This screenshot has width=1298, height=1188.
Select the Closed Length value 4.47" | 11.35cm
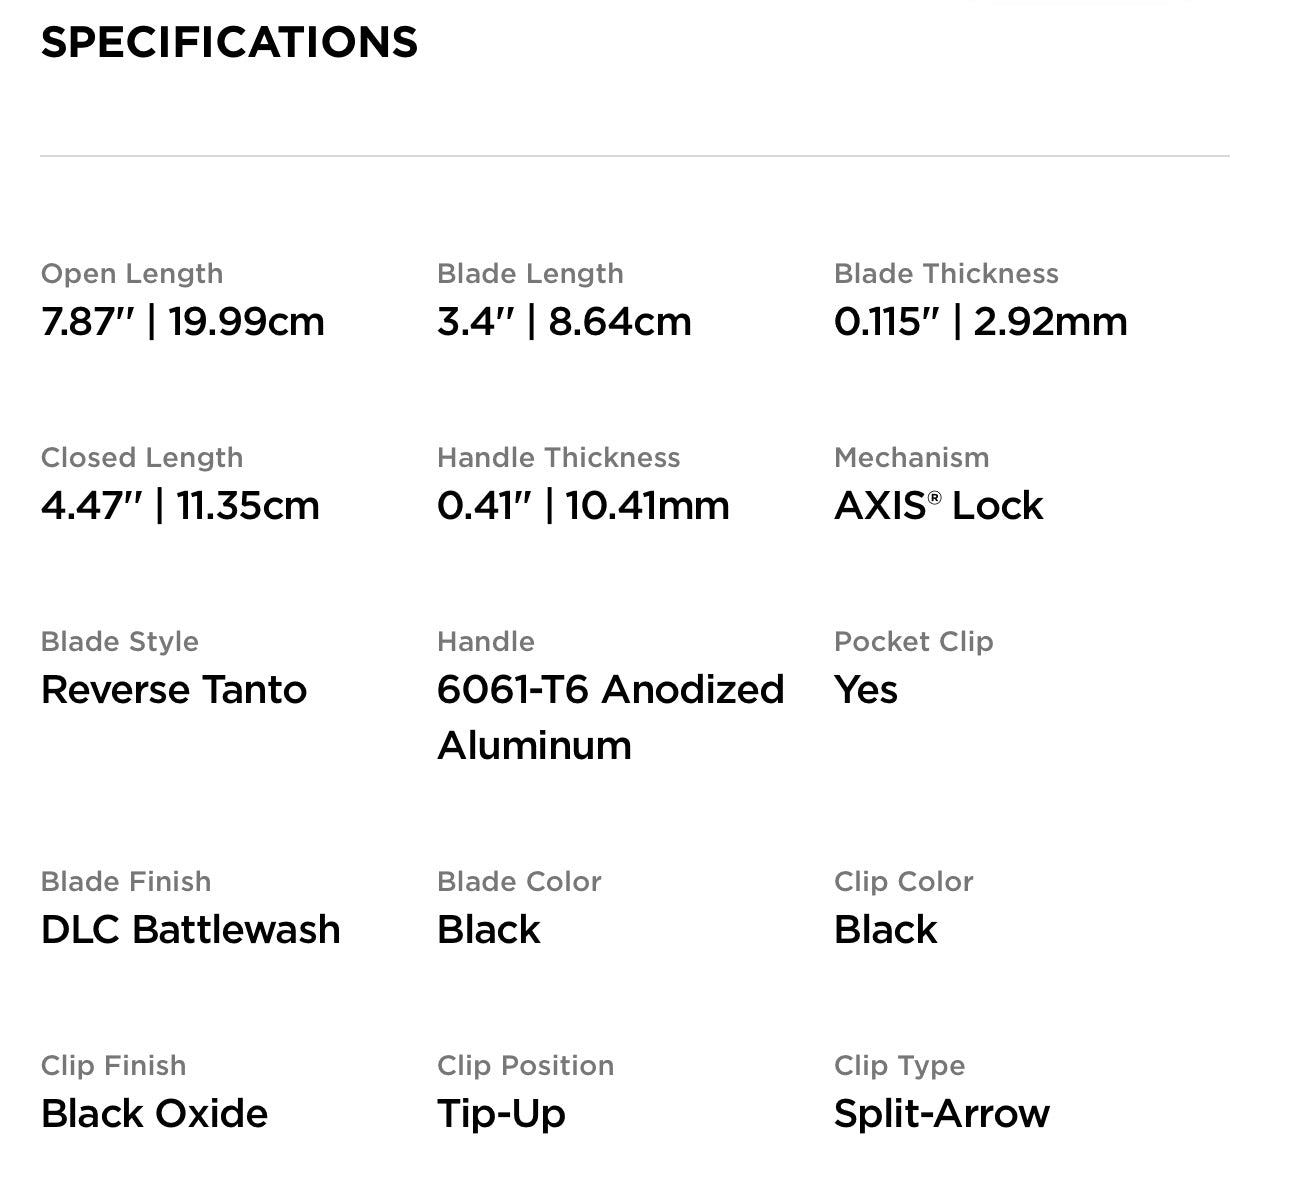(180, 506)
